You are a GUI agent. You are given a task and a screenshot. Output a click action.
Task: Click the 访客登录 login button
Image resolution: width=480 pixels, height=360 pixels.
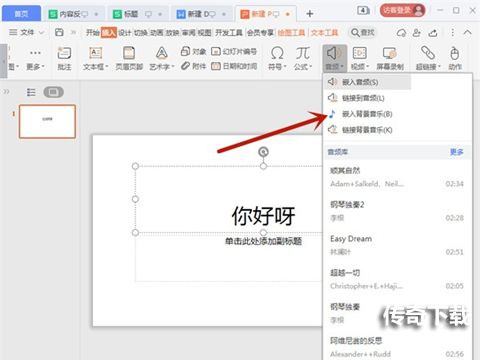click(x=403, y=10)
